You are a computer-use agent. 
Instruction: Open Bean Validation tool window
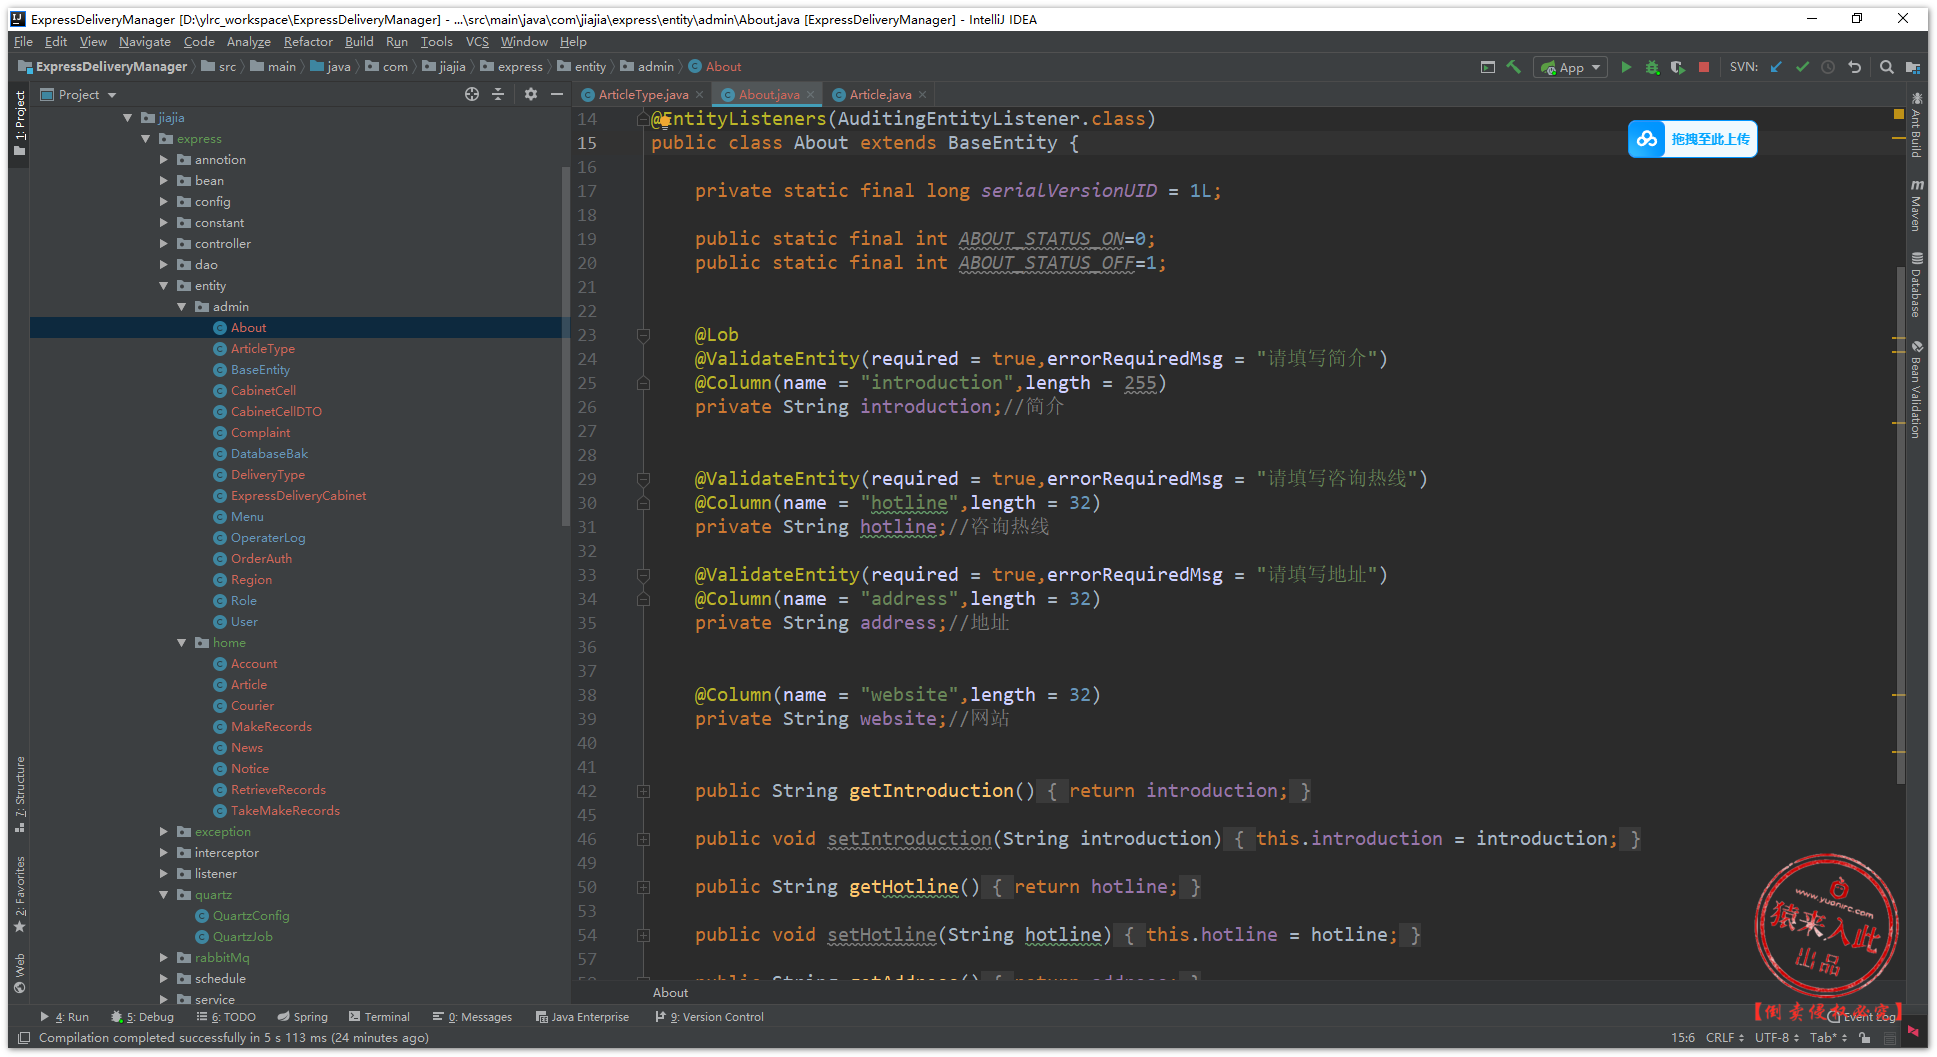[x=1916, y=390]
